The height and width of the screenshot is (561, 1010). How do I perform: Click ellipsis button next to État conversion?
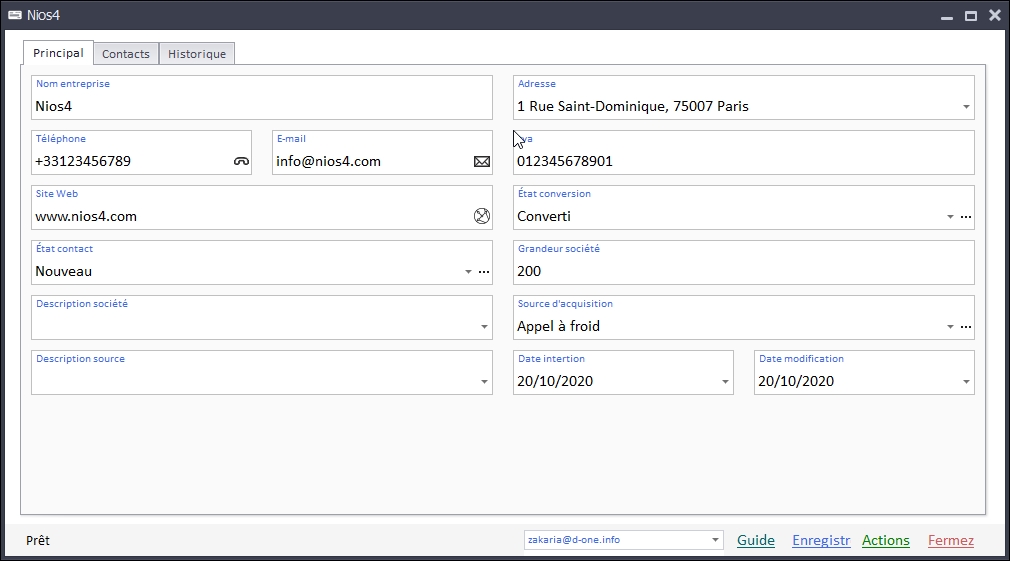[x=966, y=217]
